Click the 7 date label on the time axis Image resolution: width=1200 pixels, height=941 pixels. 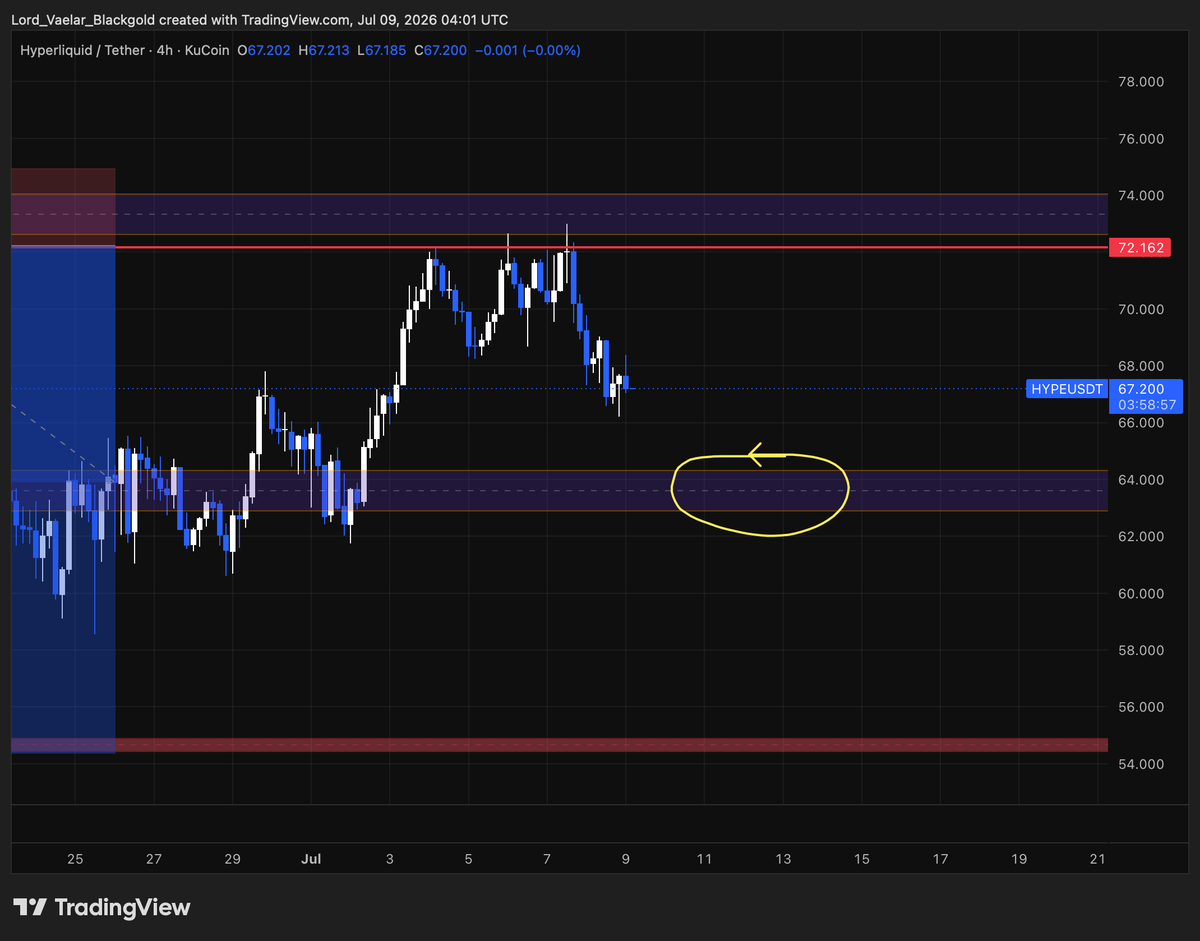pyautogui.click(x=547, y=859)
